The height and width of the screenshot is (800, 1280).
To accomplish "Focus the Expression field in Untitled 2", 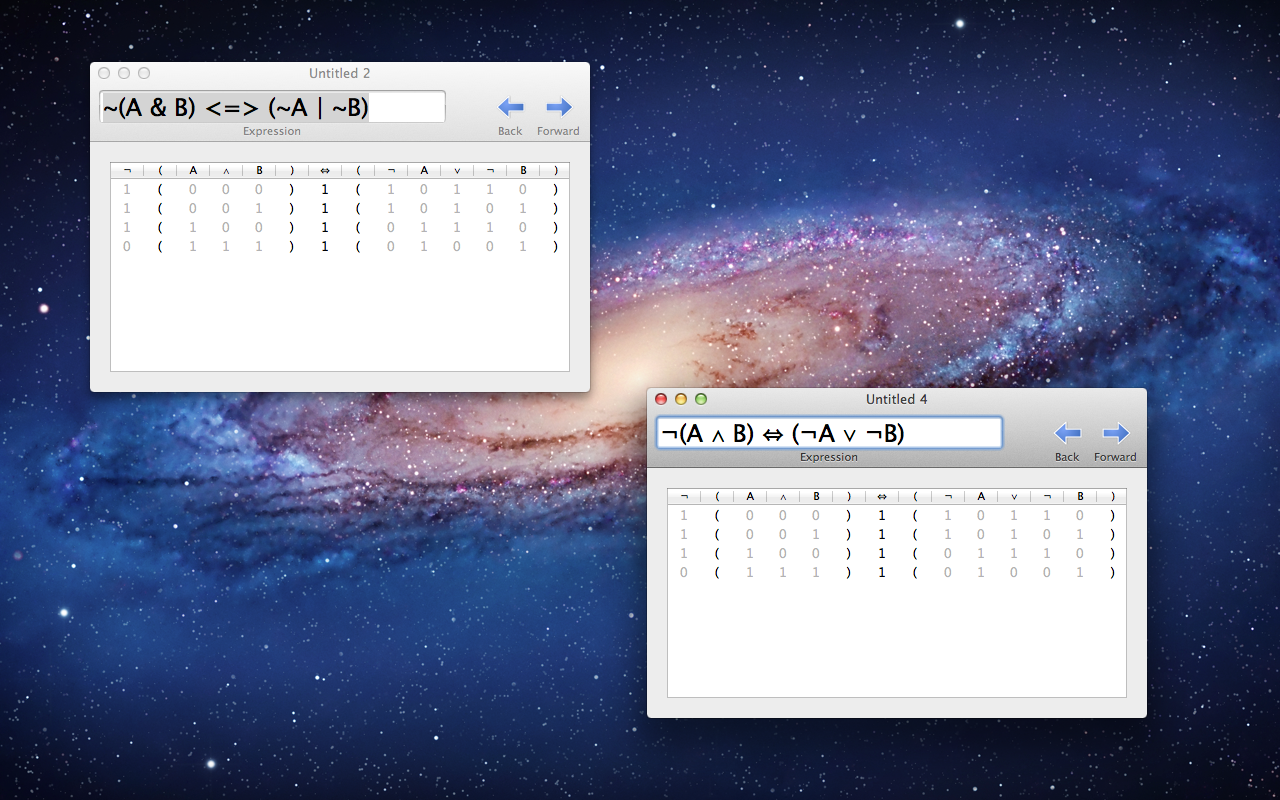I will [272, 107].
